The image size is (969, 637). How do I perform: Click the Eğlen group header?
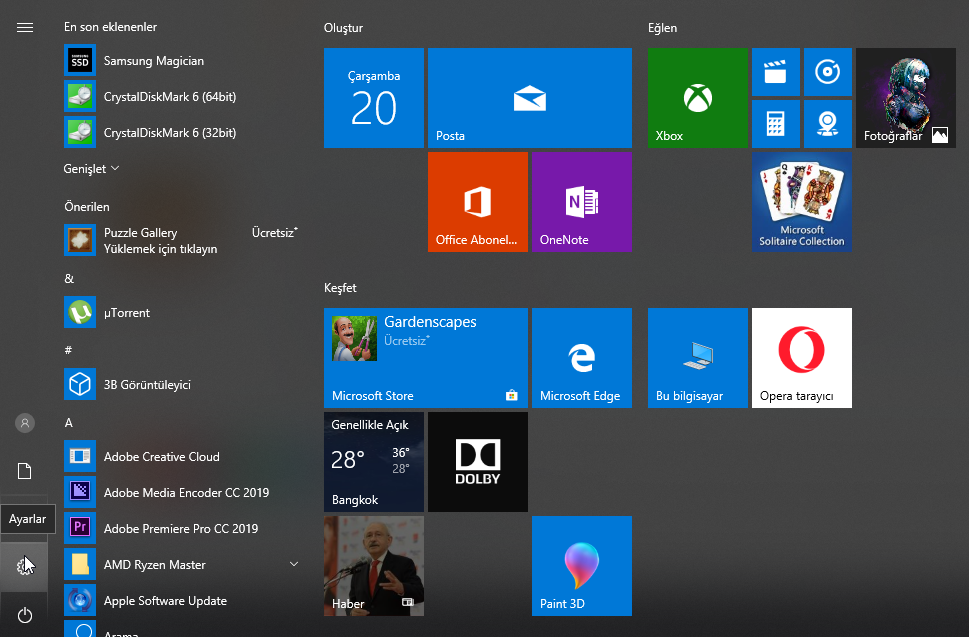(x=662, y=28)
